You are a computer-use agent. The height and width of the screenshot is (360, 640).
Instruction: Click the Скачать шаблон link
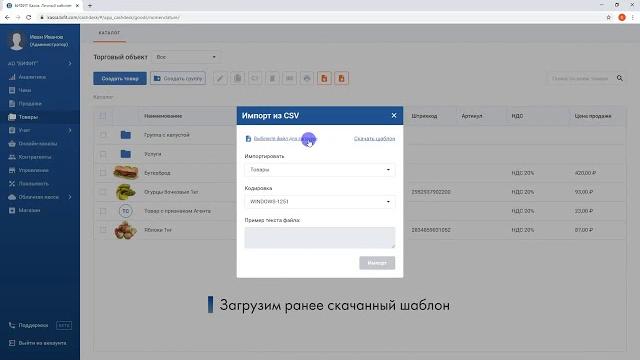[x=374, y=139]
